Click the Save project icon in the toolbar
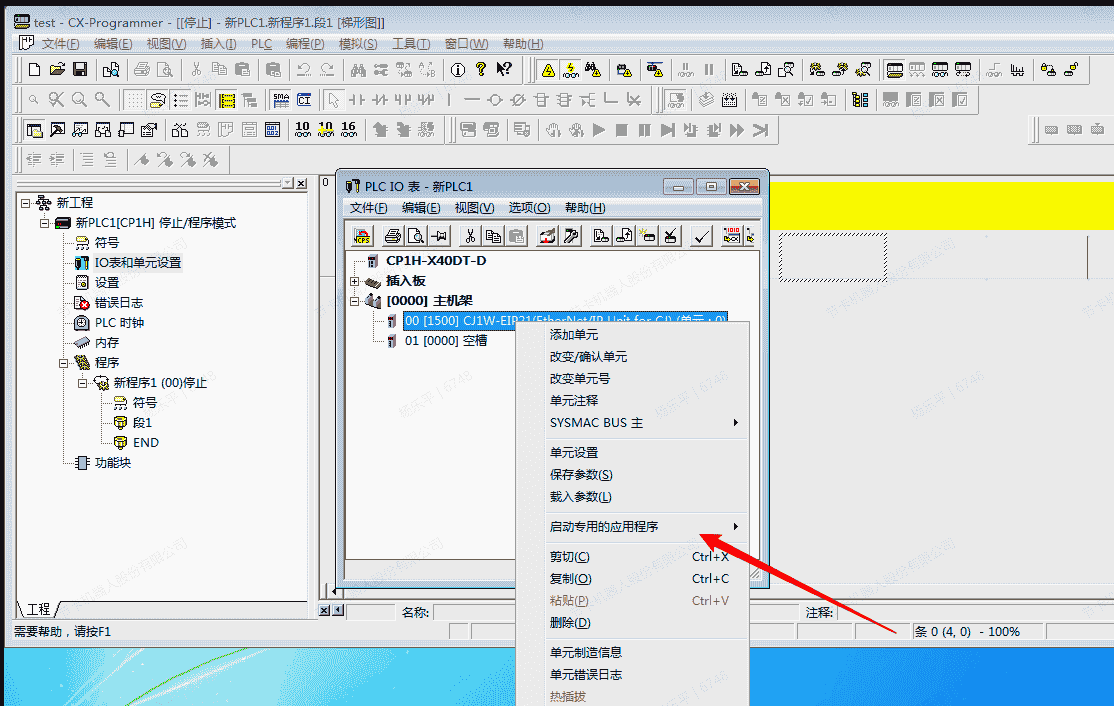 coord(80,69)
